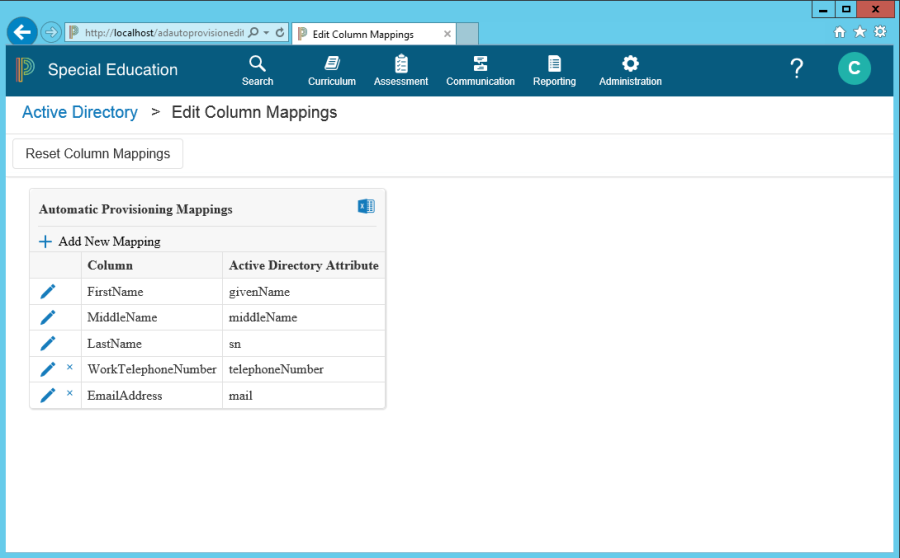Image resolution: width=900 pixels, height=558 pixels.
Task: Edit the MiddleName mapping with pencil
Action: pos(48,318)
